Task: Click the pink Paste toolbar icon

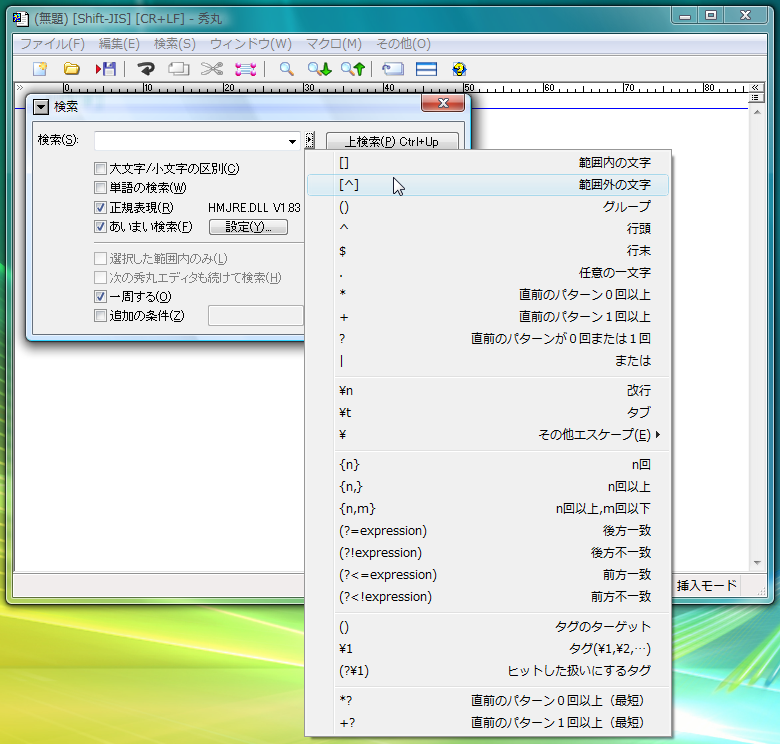Action: [245, 69]
